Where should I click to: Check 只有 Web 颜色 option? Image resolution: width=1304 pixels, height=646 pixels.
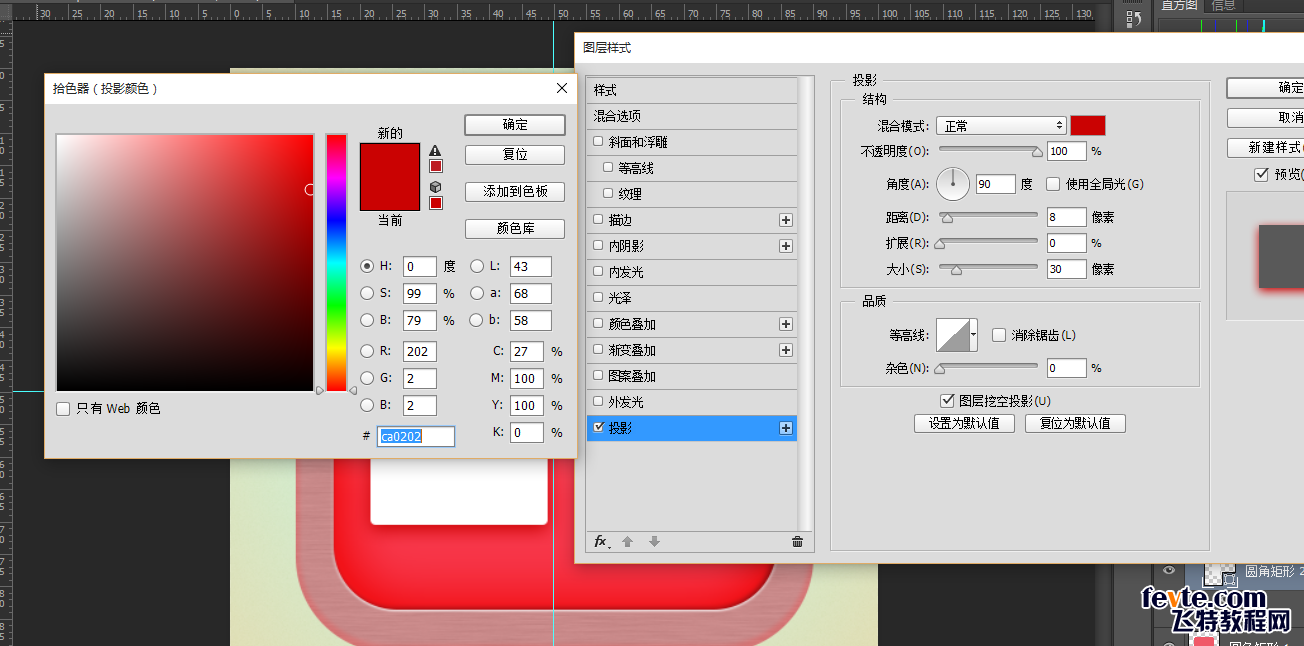click(63, 409)
